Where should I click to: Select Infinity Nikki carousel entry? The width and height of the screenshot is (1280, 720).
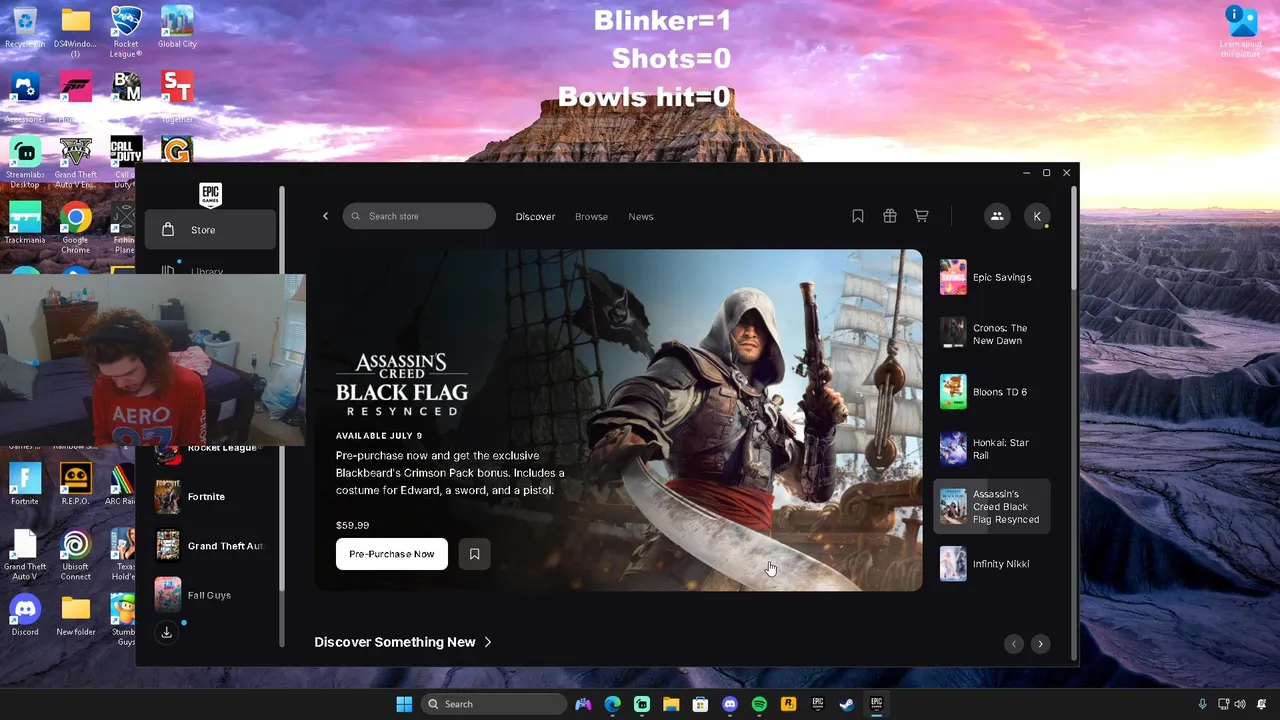[x=992, y=564]
